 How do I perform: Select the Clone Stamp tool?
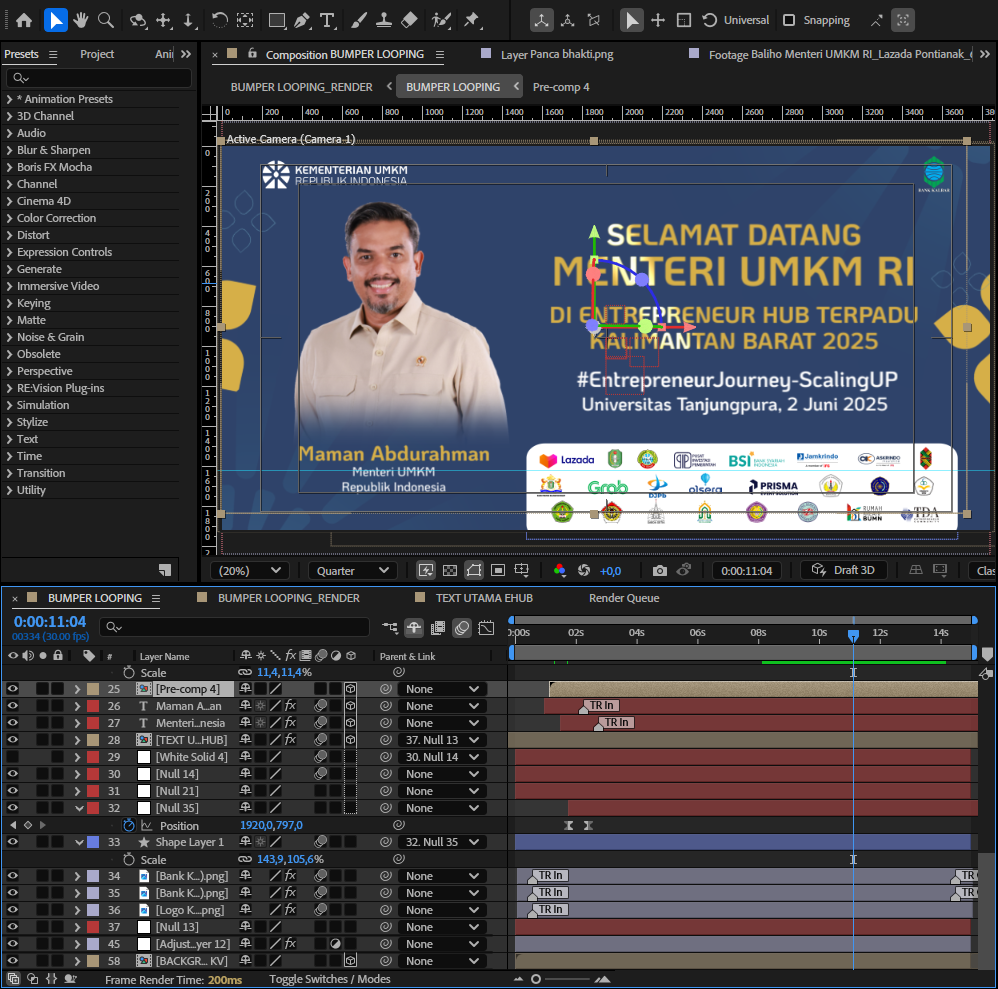[x=384, y=20]
